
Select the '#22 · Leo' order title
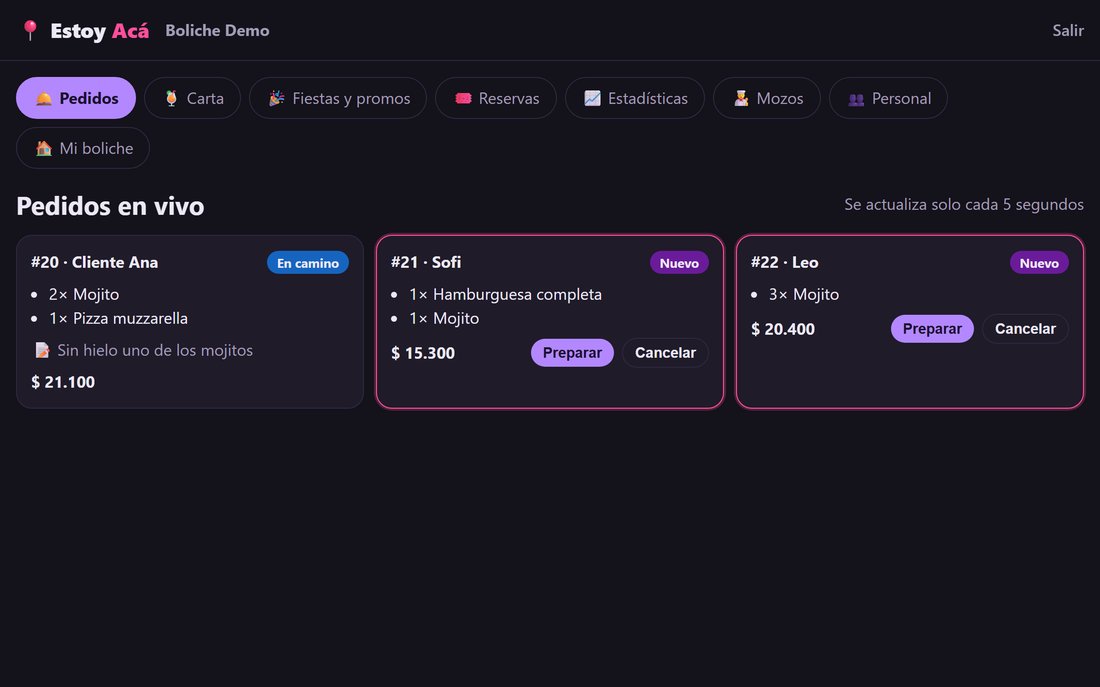coord(784,262)
